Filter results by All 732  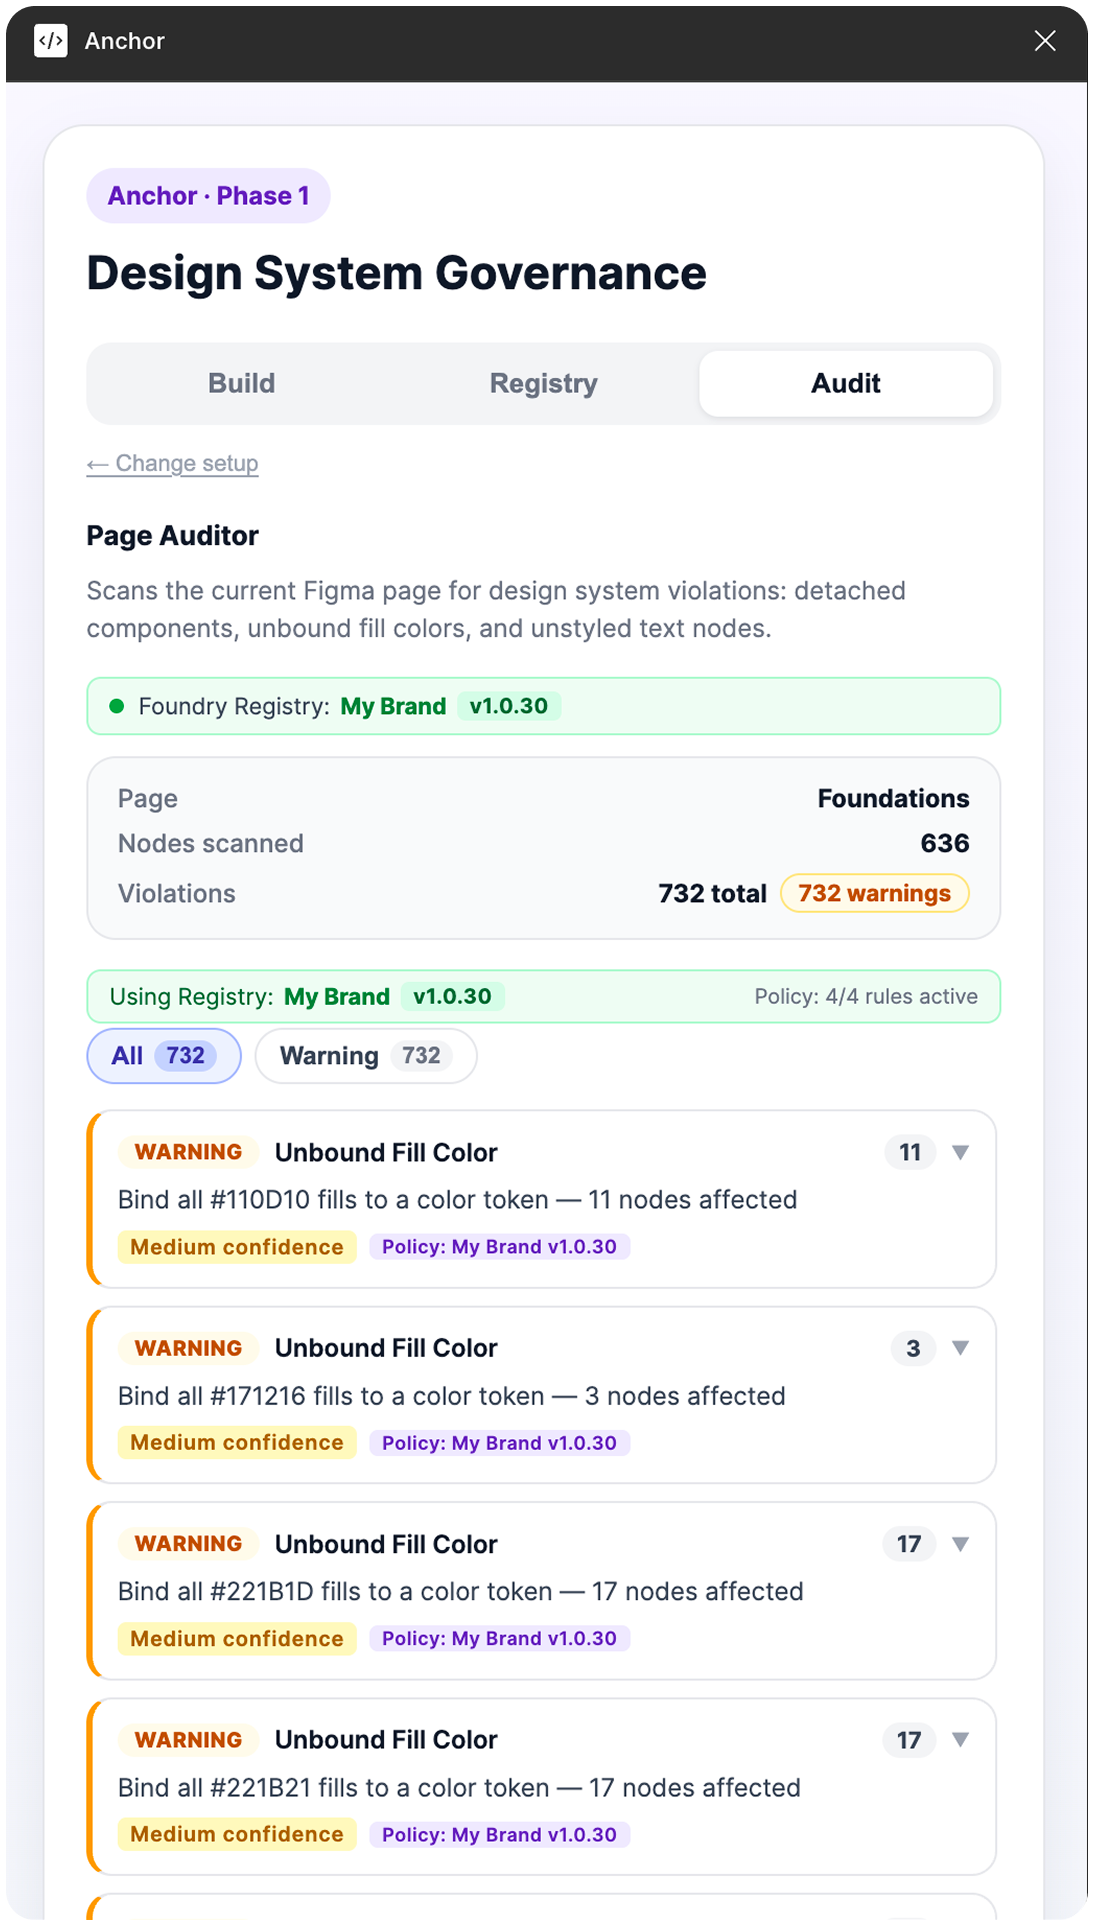point(164,1056)
